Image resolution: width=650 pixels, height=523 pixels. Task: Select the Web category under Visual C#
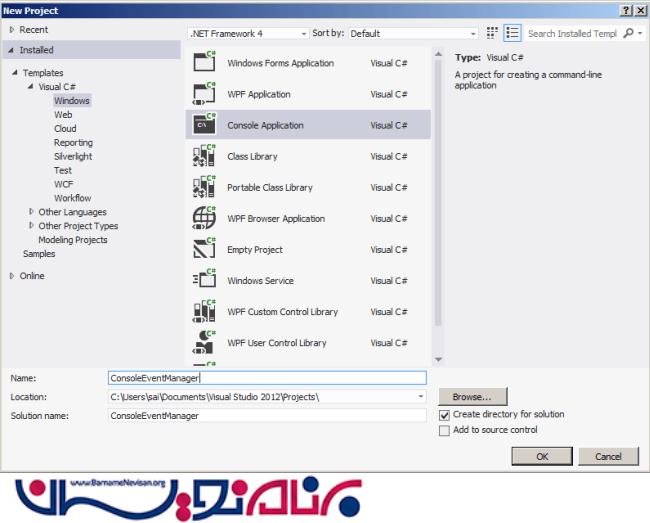point(63,115)
